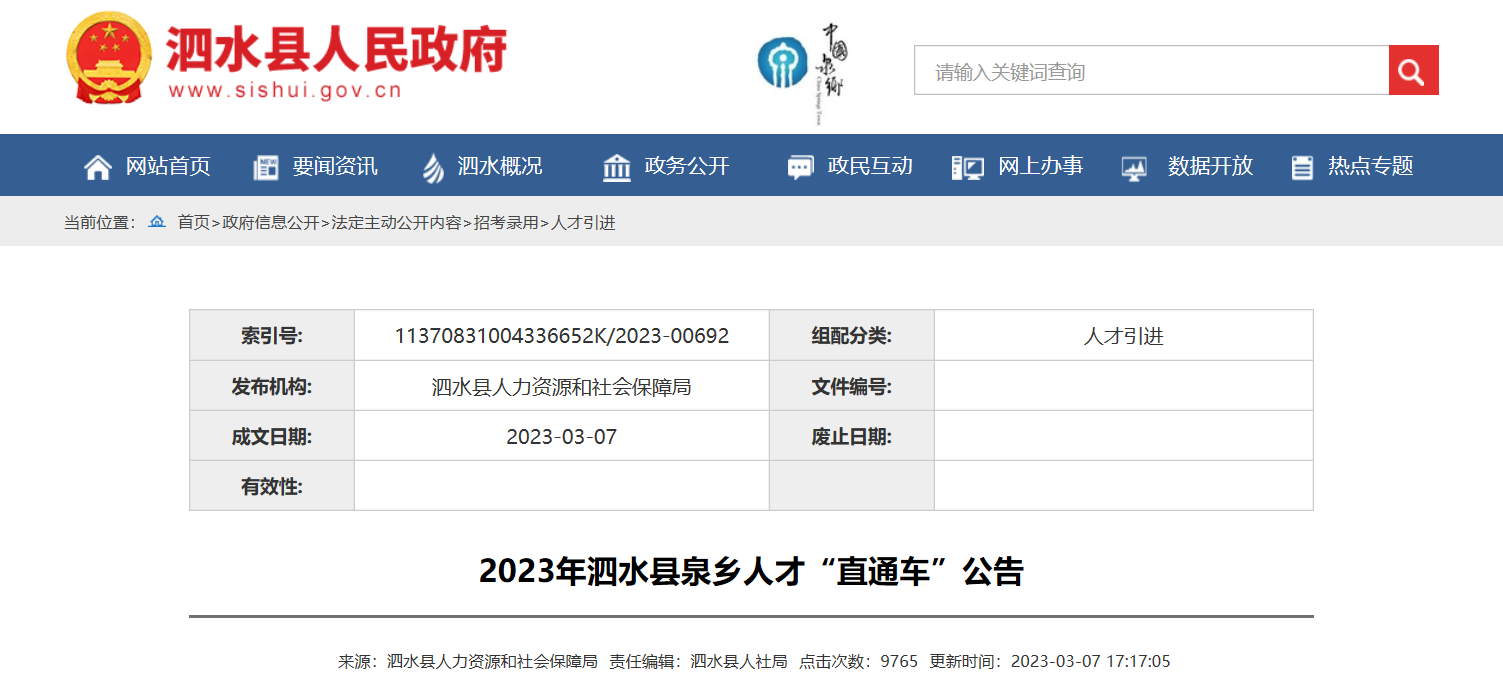Click the computer icon beside 网上办事
The image size is (1503, 680).
point(968,167)
